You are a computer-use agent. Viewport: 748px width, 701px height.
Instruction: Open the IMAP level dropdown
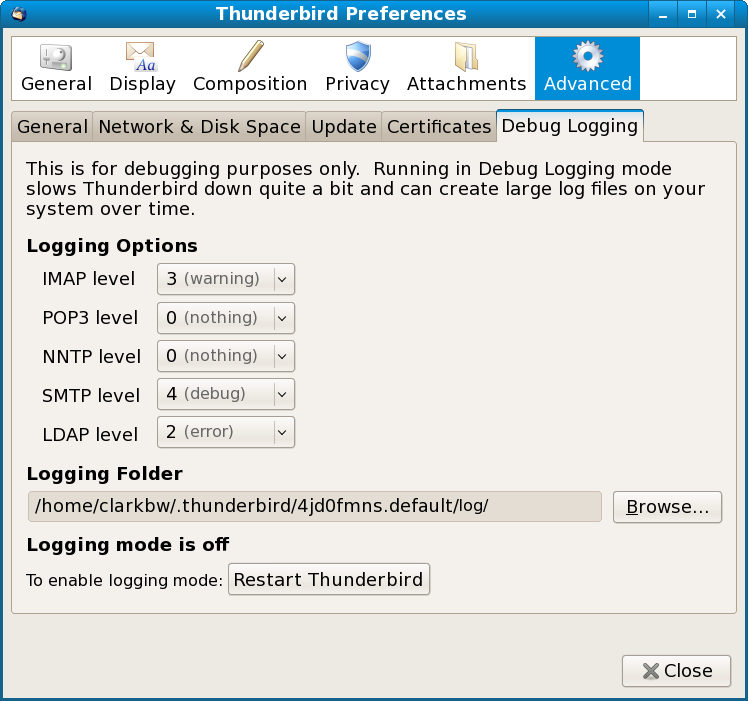click(x=226, y=279)
